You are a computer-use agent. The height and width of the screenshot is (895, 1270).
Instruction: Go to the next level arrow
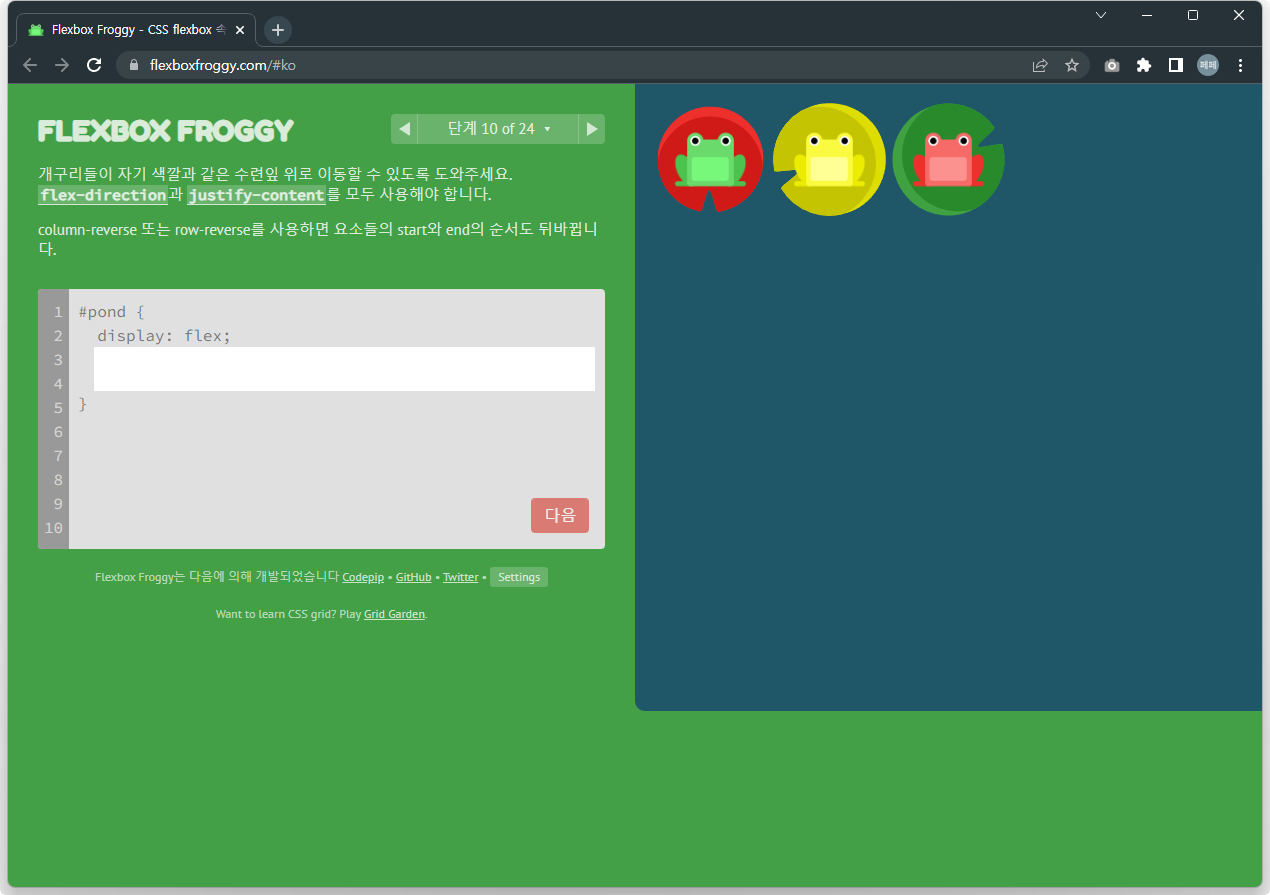pos(592,129)
